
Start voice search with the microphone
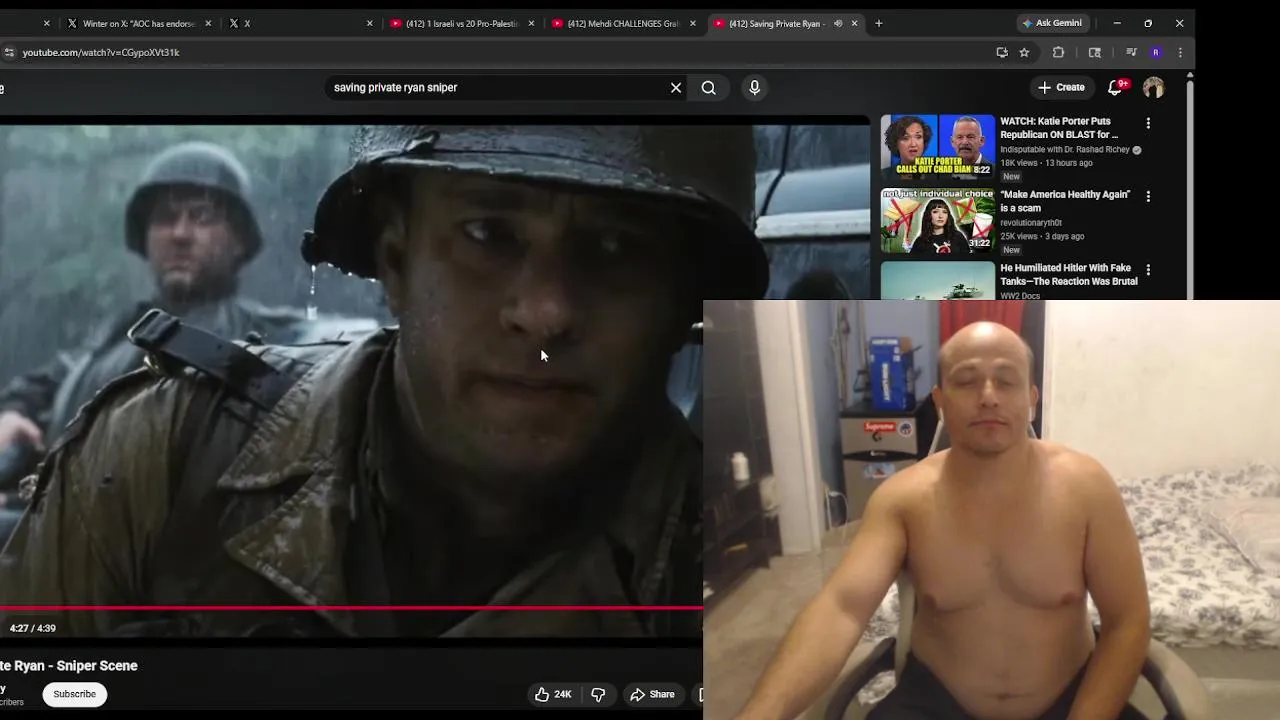coord(755,88)
